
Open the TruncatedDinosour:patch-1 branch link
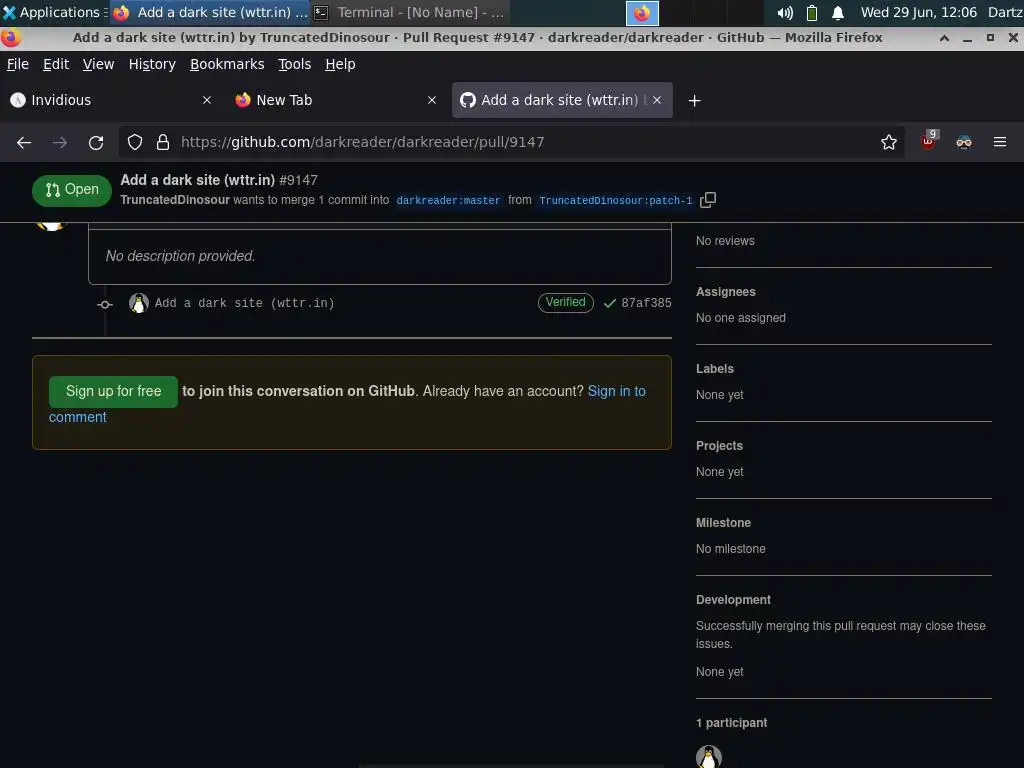[615, 200]
